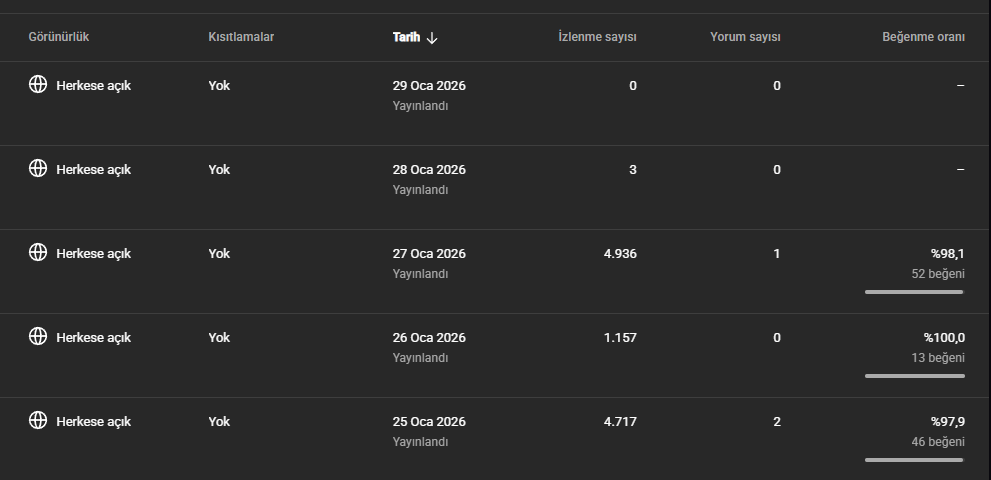The height and width of the screenshot is (480, 991).
Task: Click the like ratio bar under "13 beğeni"
Action: pos(914,376)
